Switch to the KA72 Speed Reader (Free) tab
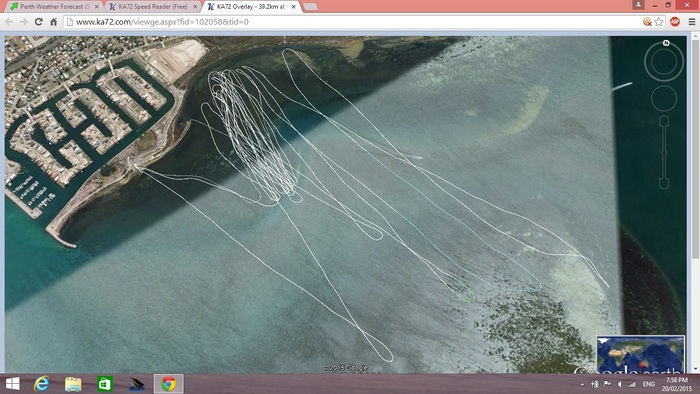This screenshot has height=394, width=700. tap(153, 7)
